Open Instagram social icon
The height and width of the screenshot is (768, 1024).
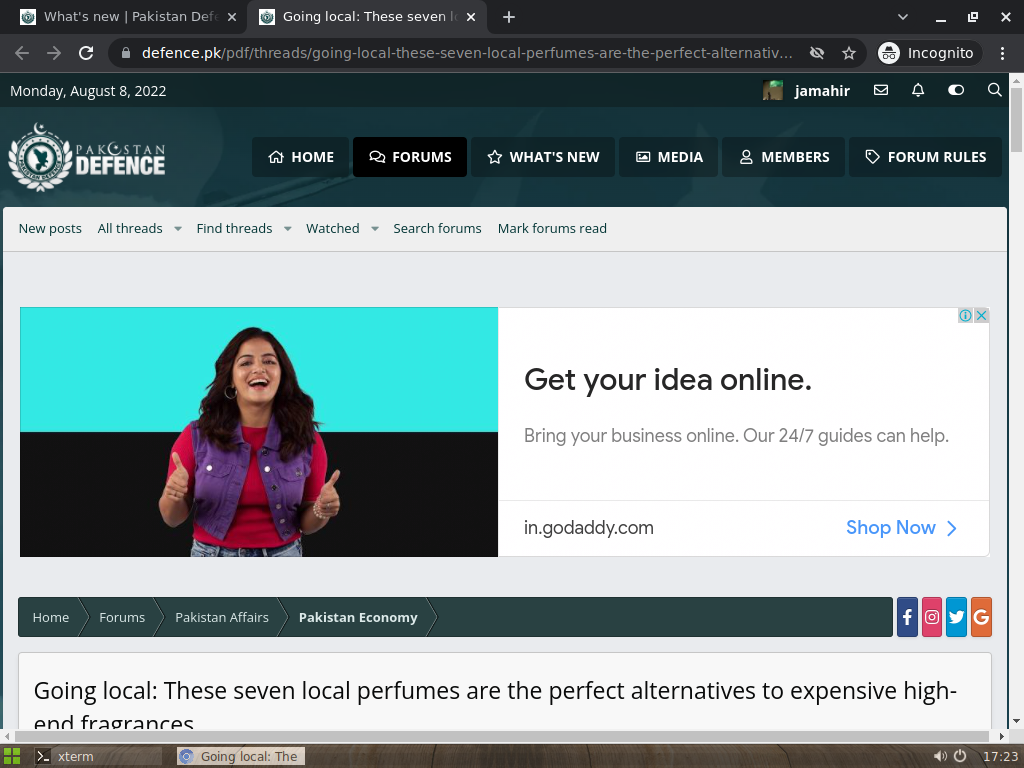click(x=932, y=617)
